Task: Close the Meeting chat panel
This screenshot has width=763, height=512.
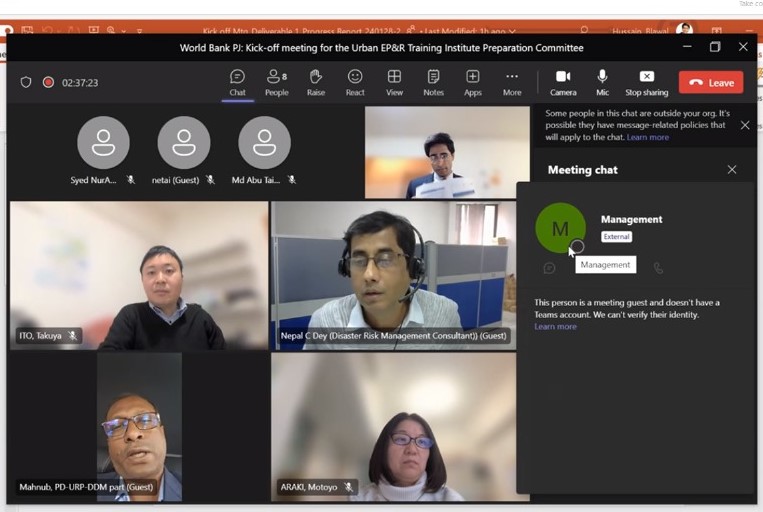Action: click(732, 170)
